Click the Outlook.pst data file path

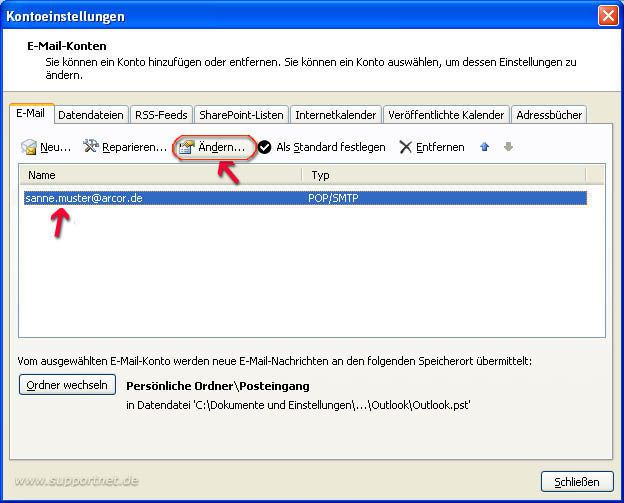298,405
